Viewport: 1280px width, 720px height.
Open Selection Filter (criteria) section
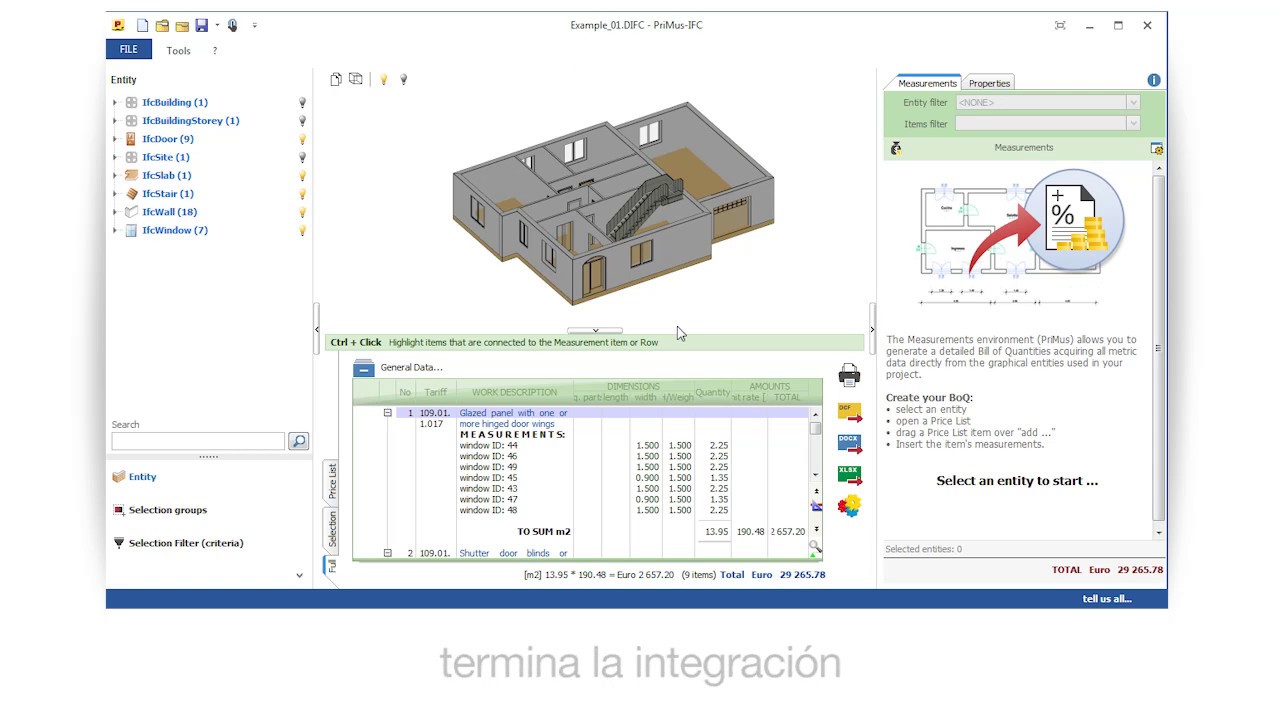pos(186,543)
